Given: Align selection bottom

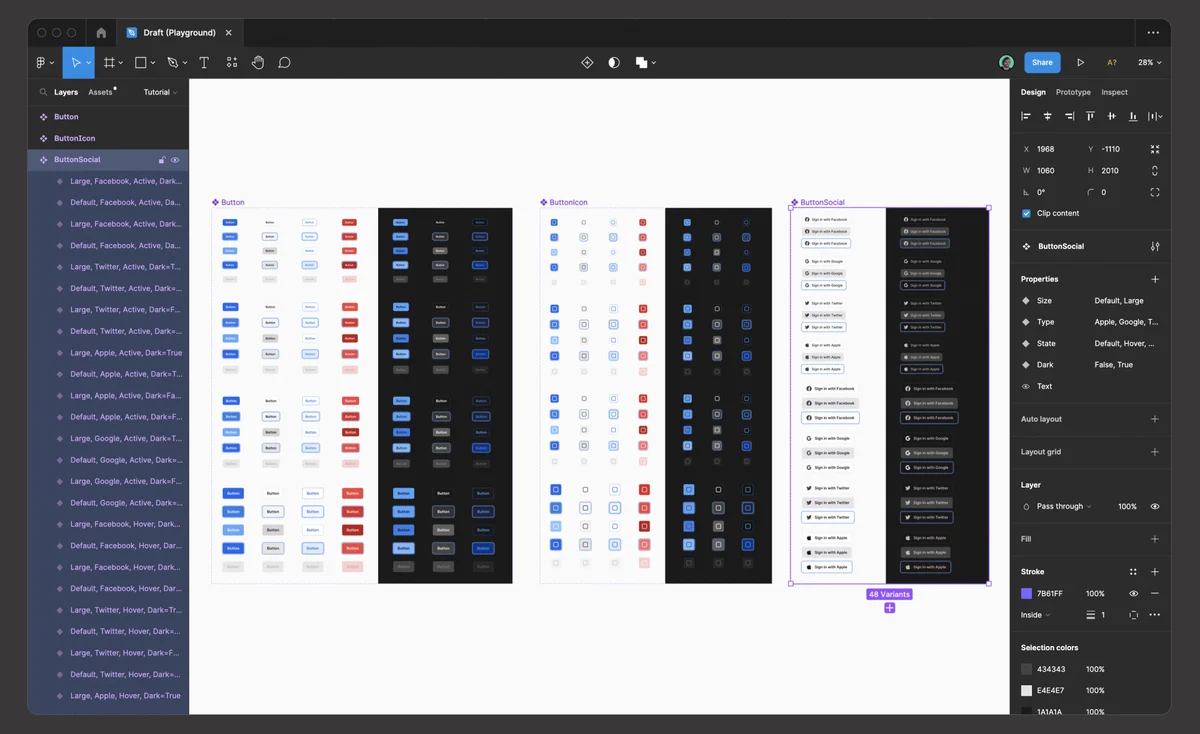Looking at the screenshot, I should [1133, 116].
